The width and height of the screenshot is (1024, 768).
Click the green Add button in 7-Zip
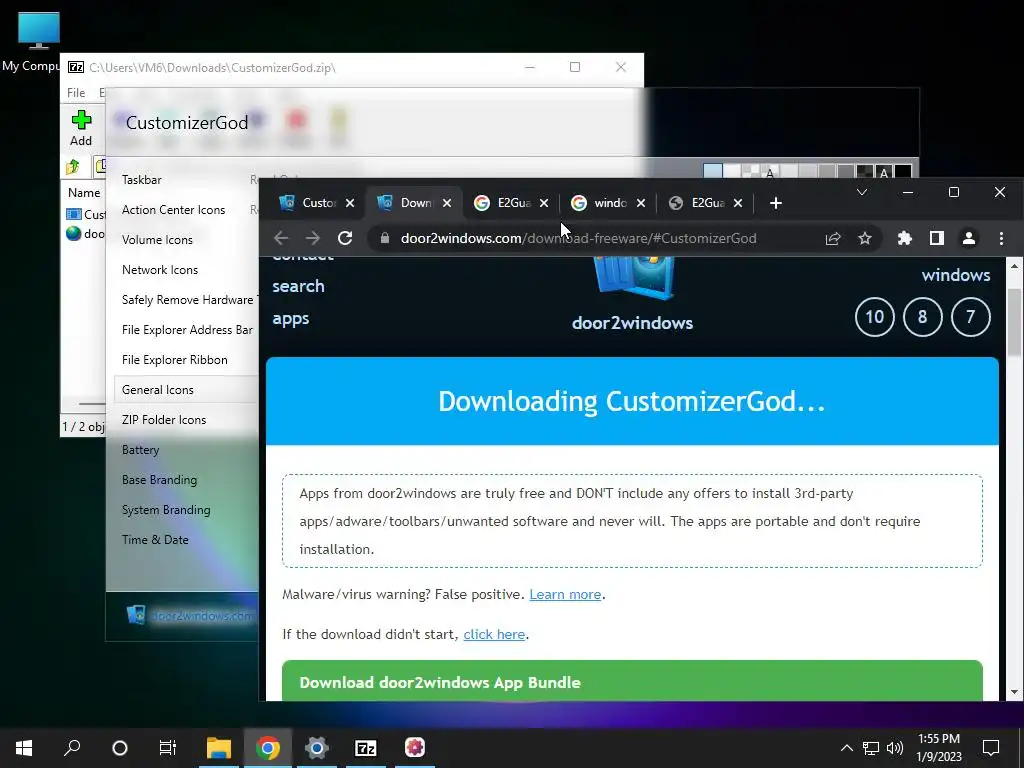tap(81, 128)
